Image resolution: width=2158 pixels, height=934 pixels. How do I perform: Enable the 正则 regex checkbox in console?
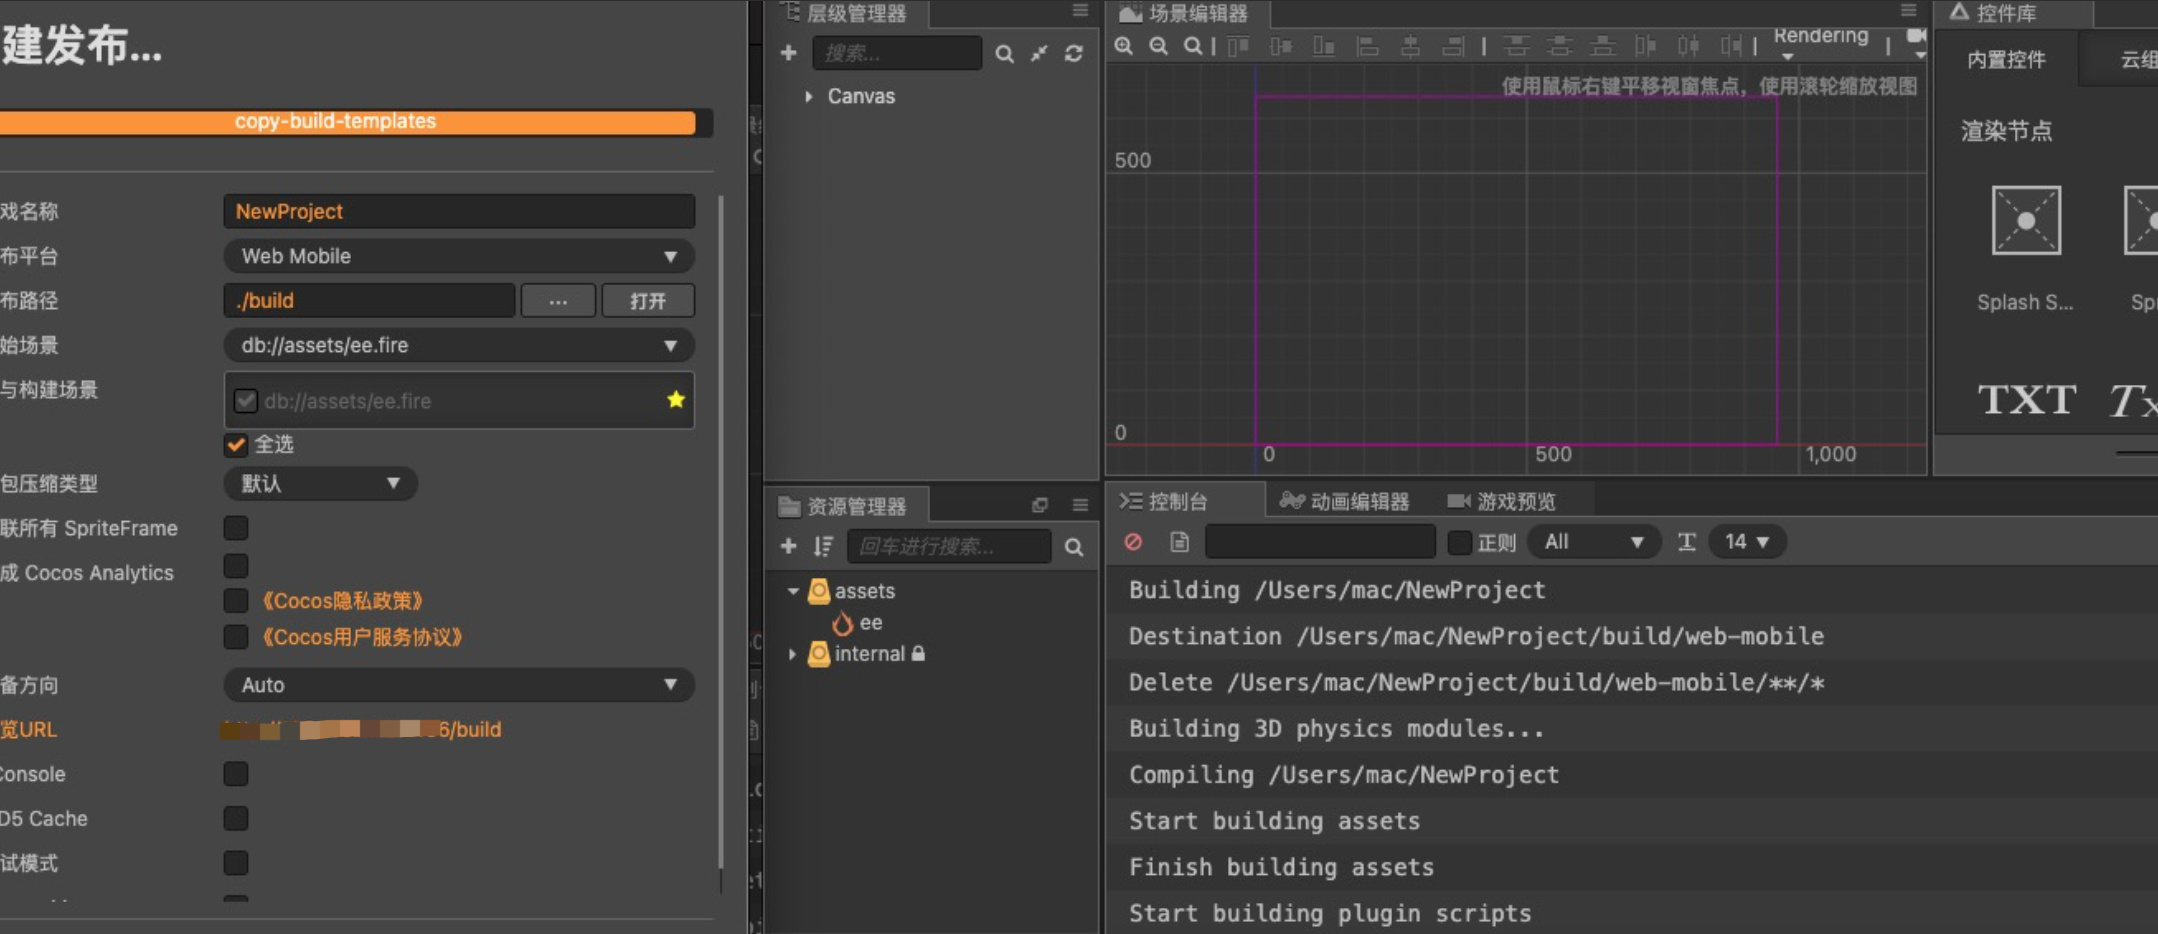tap(1459, 542)
